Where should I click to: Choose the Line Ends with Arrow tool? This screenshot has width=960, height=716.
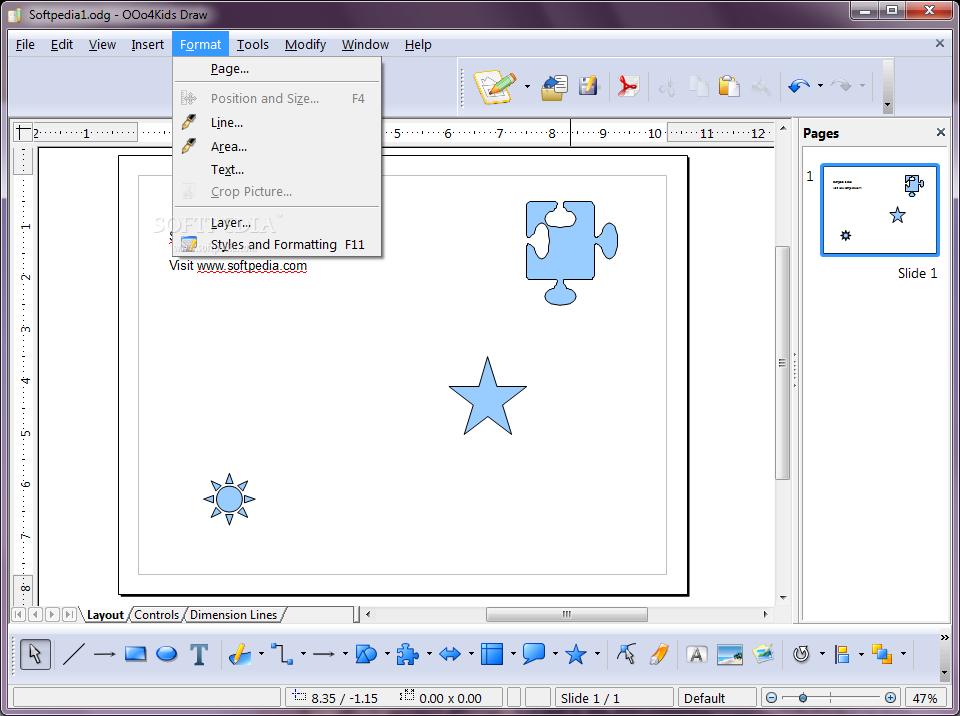point(104,654)
